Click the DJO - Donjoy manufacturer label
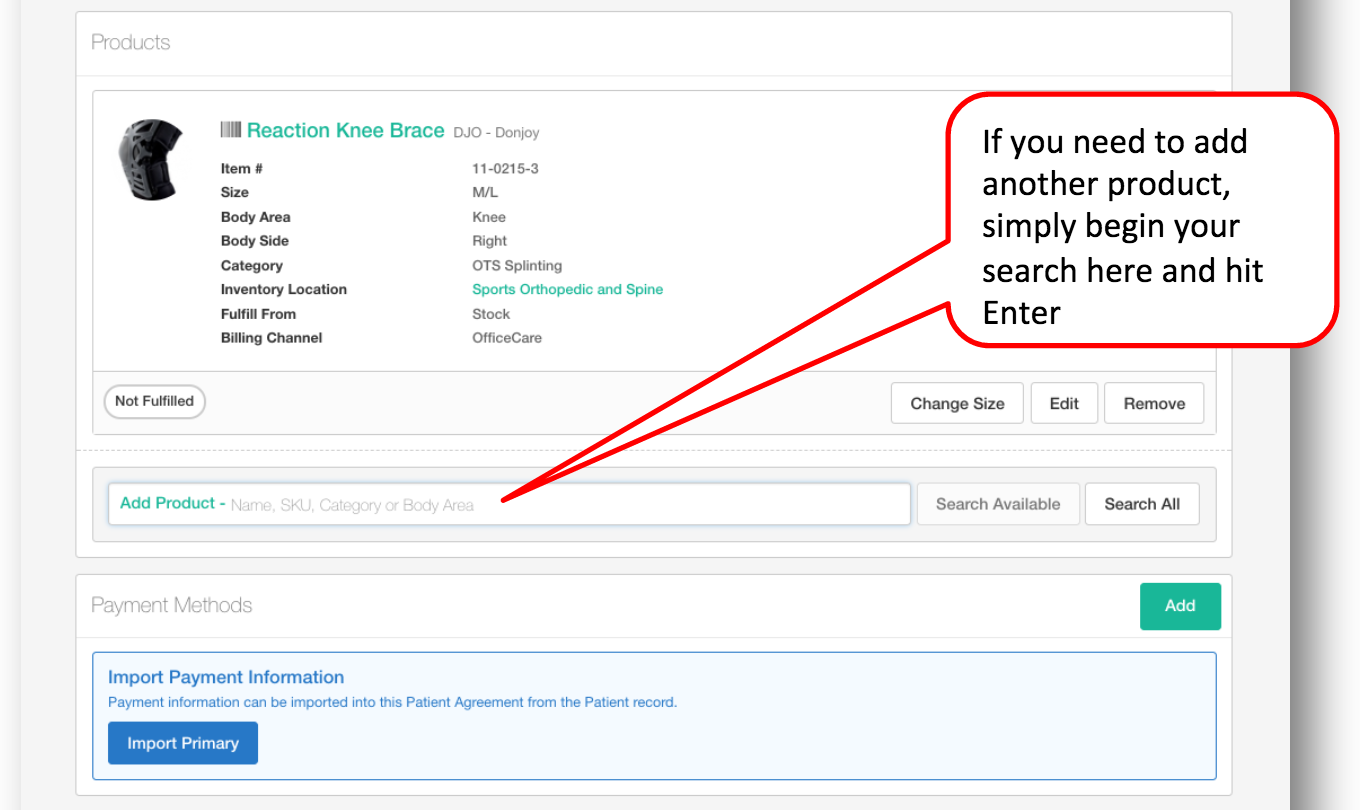The image size is (1360, 810). 496,132
